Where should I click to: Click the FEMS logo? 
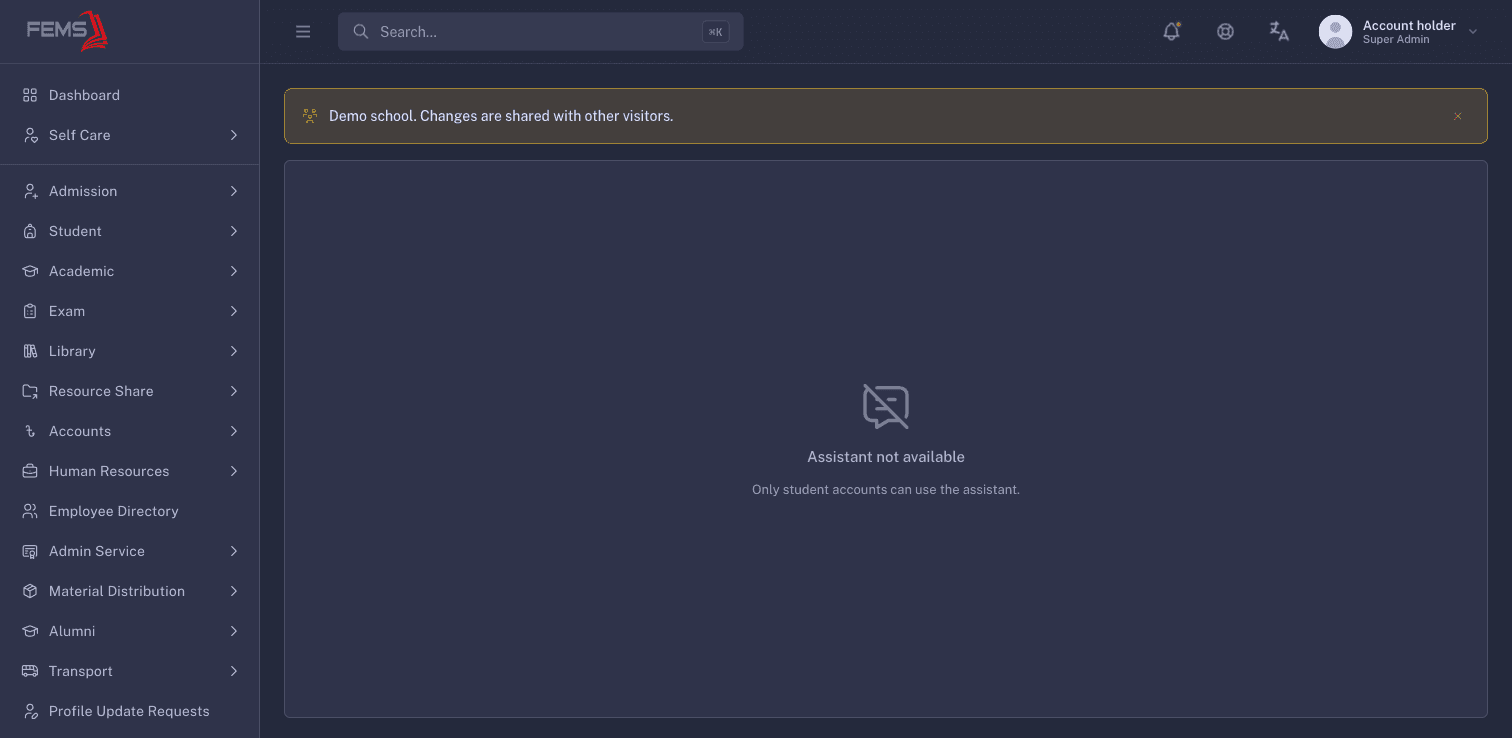click(x=67, y=30)
